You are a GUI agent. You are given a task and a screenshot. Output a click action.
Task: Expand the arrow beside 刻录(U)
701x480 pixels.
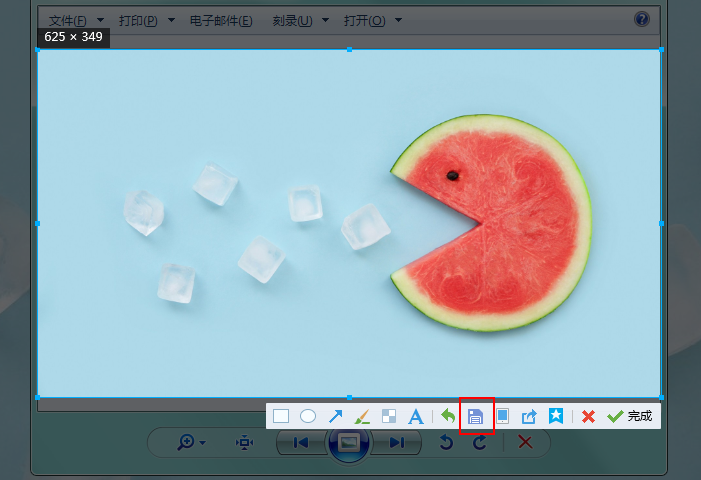[325, 20]
